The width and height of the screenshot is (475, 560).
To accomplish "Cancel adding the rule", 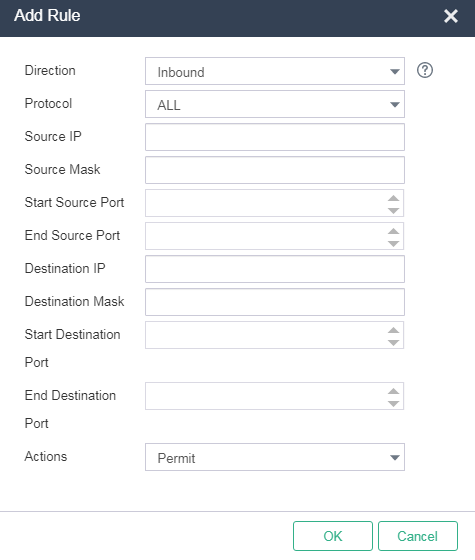I will [418, 536].
